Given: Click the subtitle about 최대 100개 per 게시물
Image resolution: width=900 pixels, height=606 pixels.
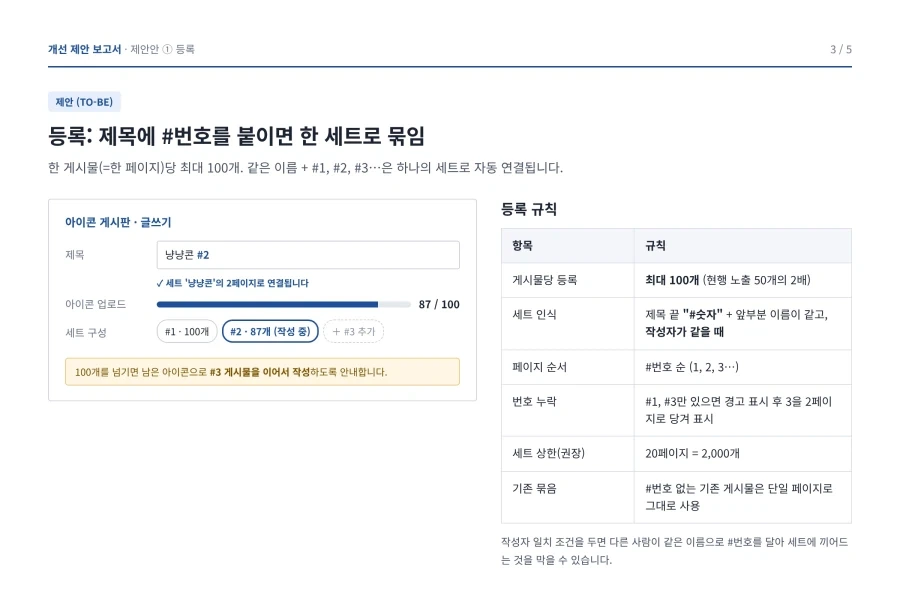Looking at the screenshot, I should coord(305,168).
